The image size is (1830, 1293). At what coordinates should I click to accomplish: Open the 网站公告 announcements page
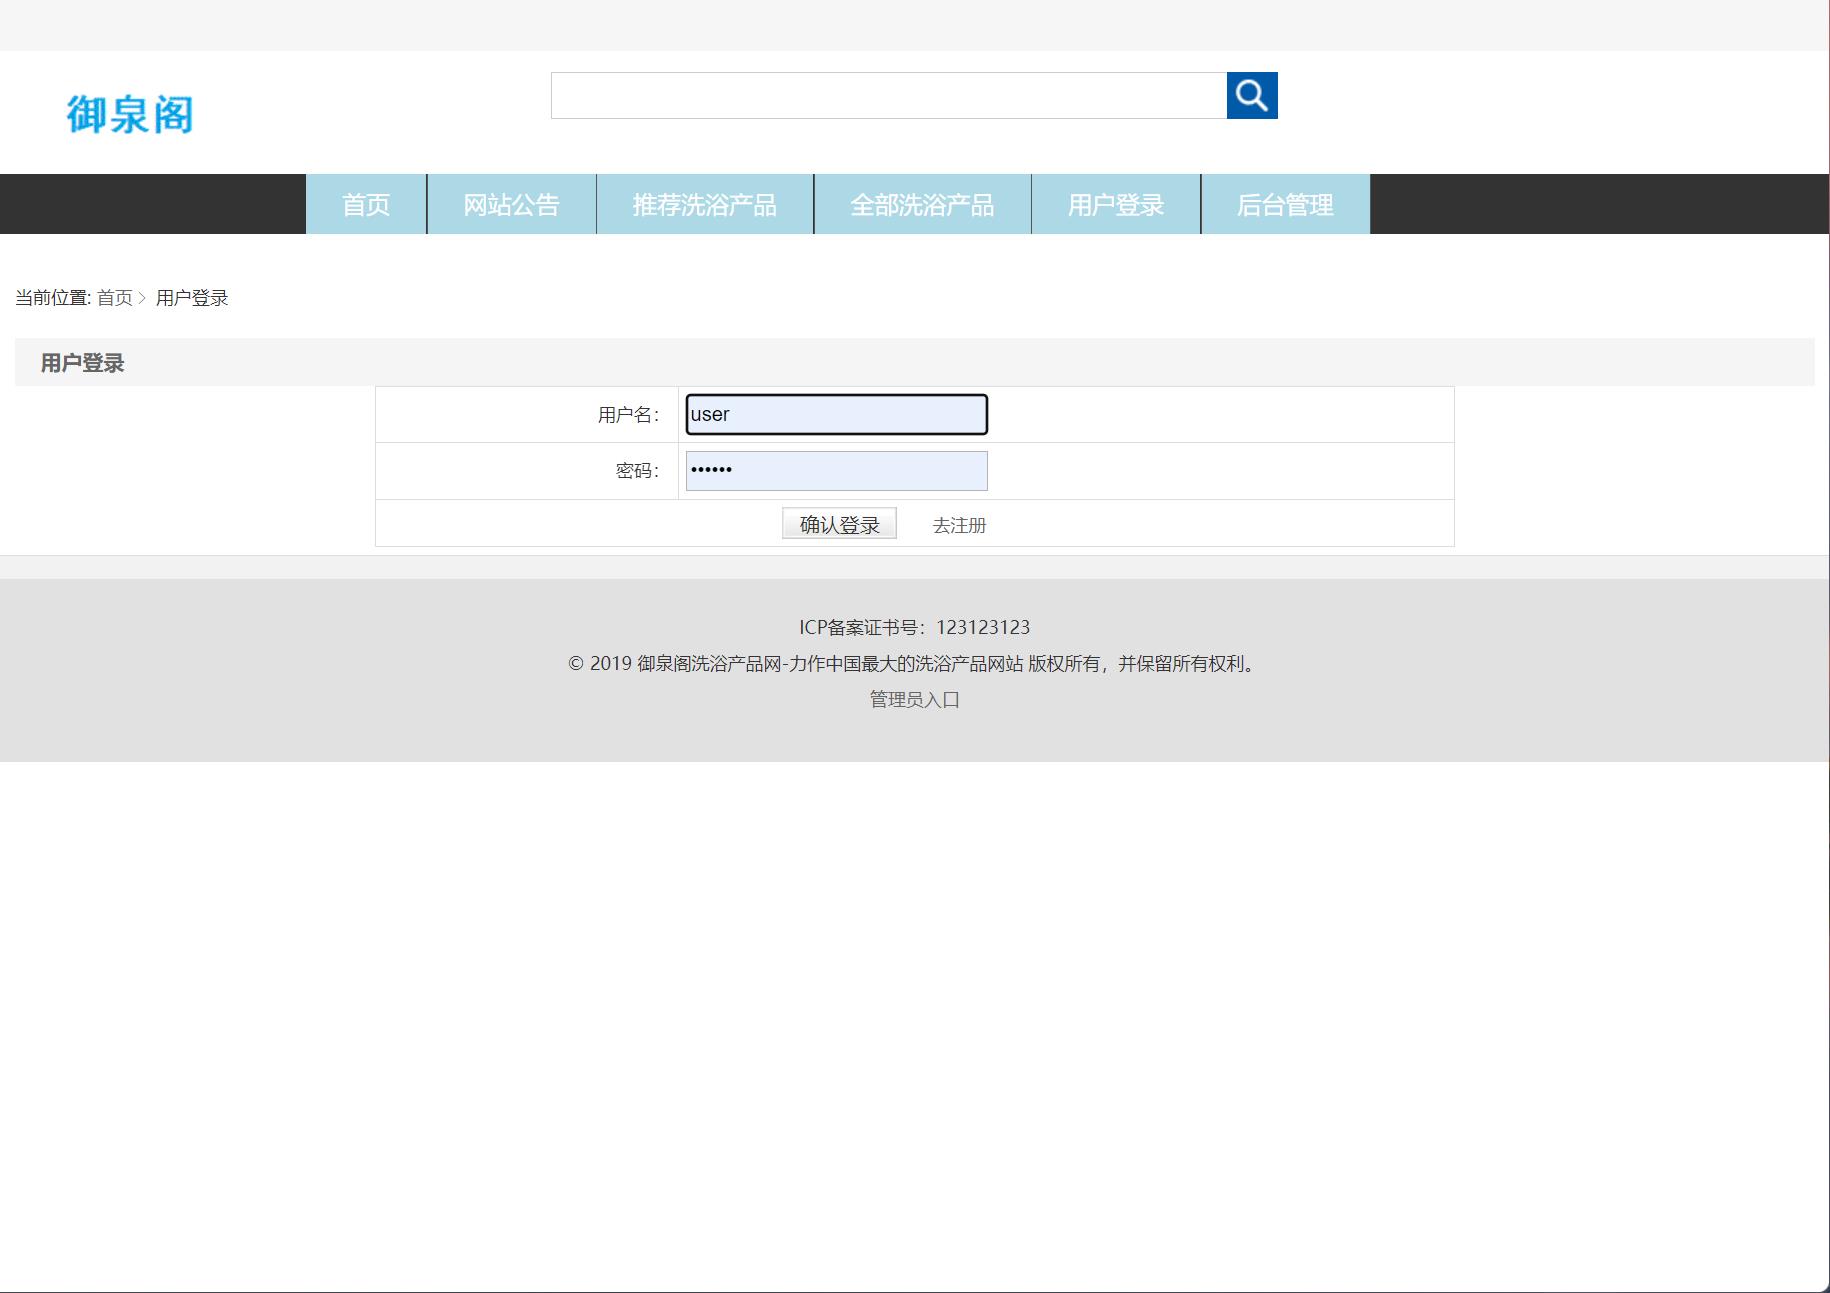[511, 204]
